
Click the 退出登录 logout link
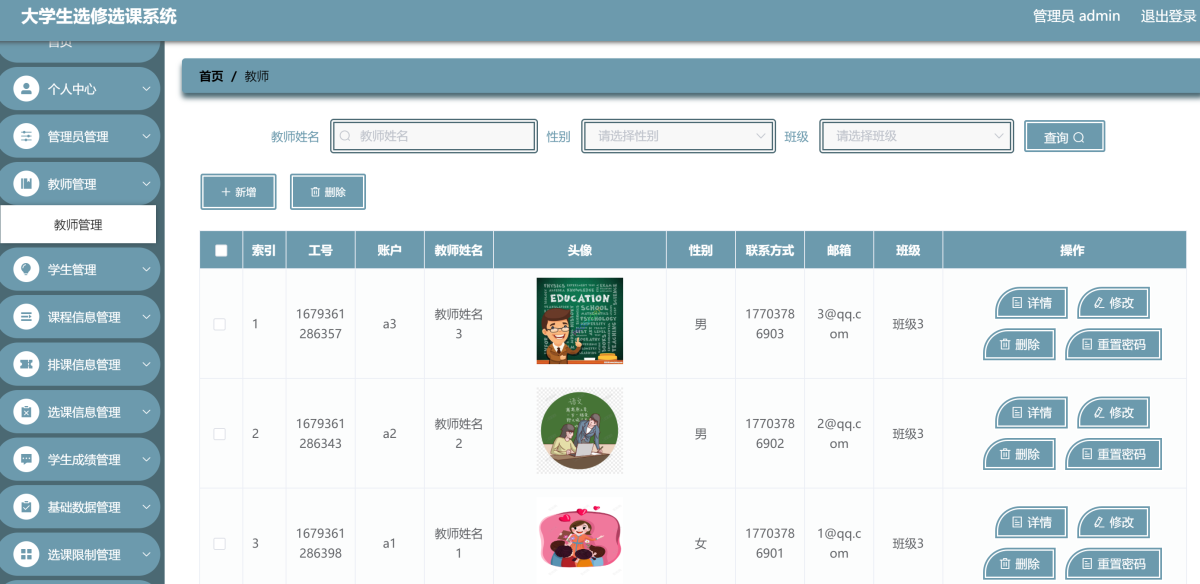click(1168, 16)
